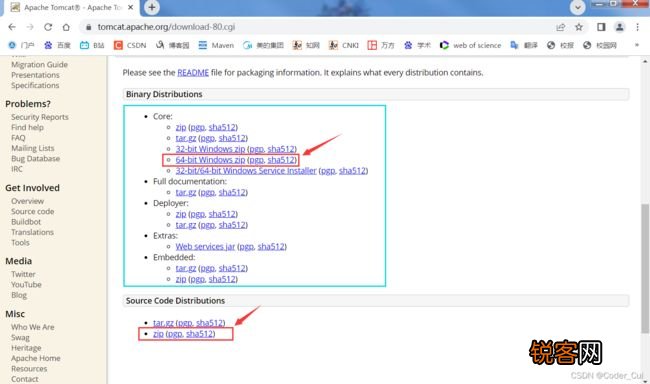Open Mailing Lists in sidebar
Viewport: 650px width, 384px height.
(33, 148)
